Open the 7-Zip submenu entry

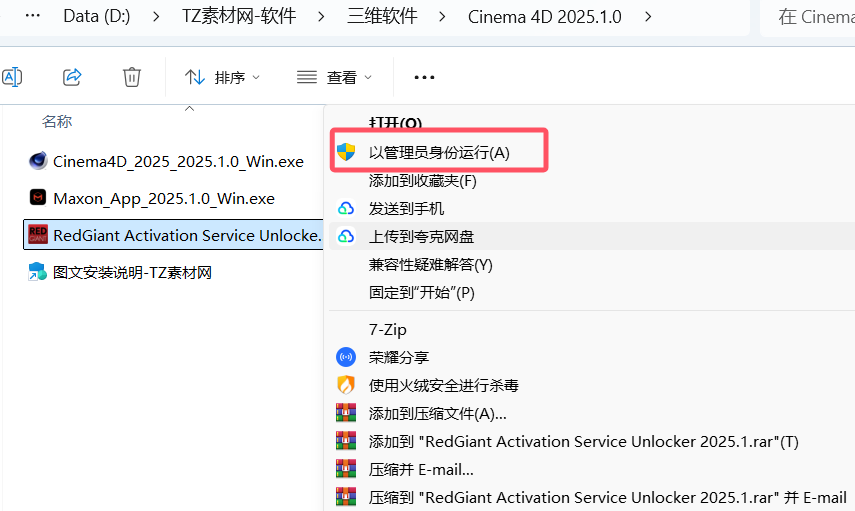[x=388, y=329]
